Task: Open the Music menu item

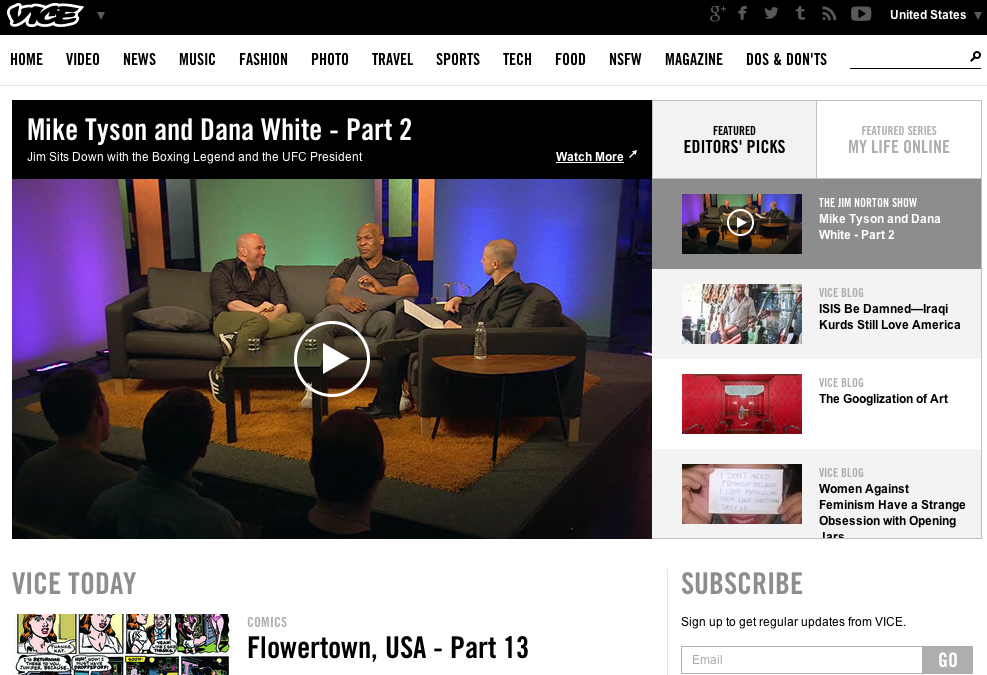Action: (197, 60)
